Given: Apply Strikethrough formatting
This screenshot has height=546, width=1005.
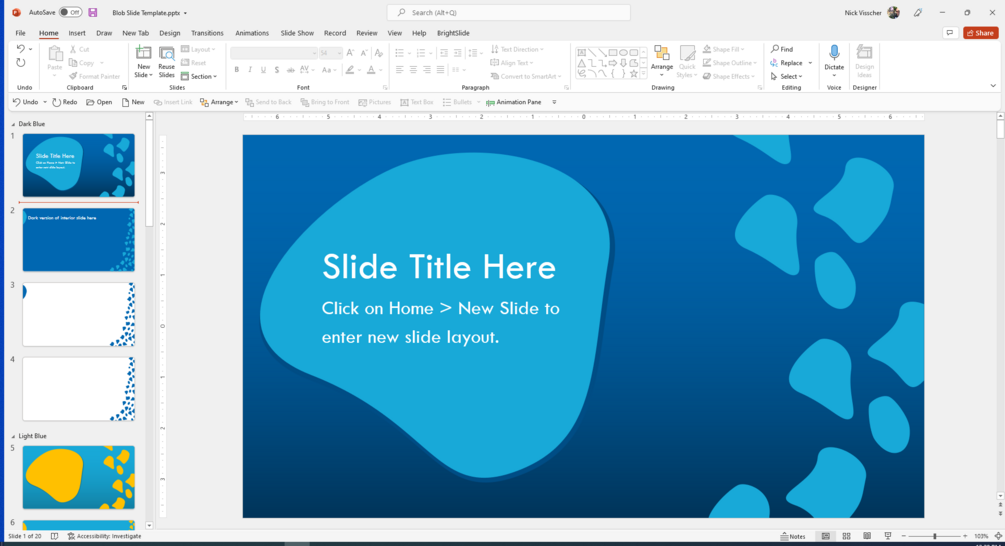Looking at the screenshot, I should tap(290, 70).
